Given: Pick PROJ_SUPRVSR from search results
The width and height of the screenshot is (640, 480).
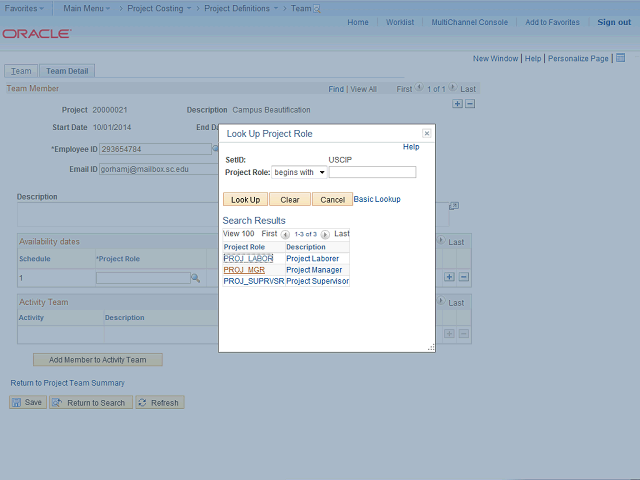Looking at the screenshot, I should coord(254,281).
